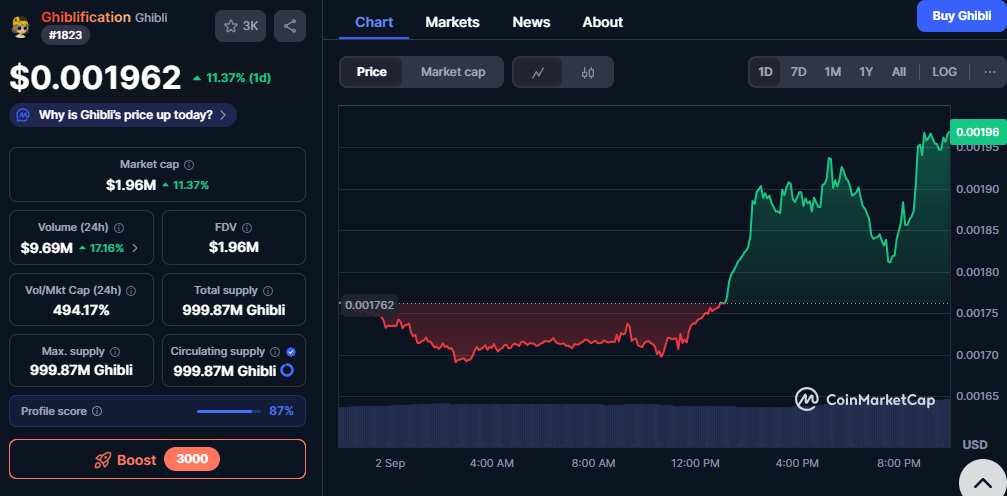Click the 11.37% (1d) price change
The width and height of the screenshot is (1007, 496).
[232, 78]
